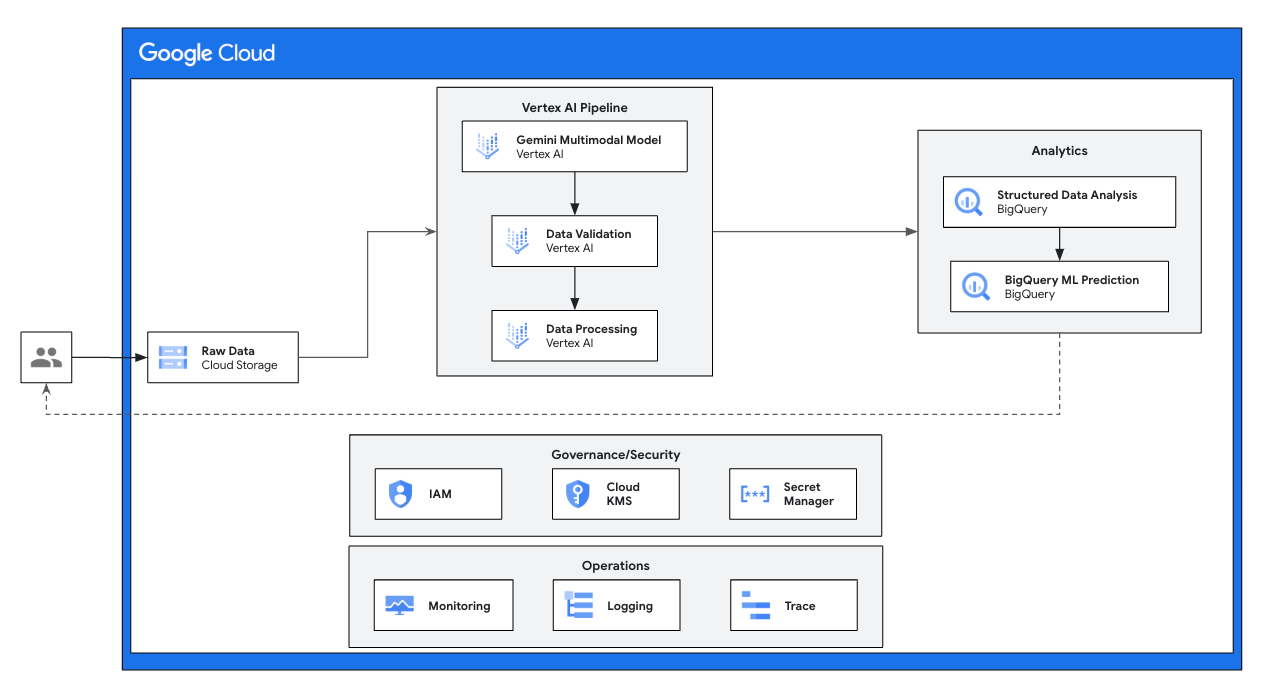Click the BigQuery icon for BigQuery ML Prediction
Screen dimensions: 1262x696
975,287
